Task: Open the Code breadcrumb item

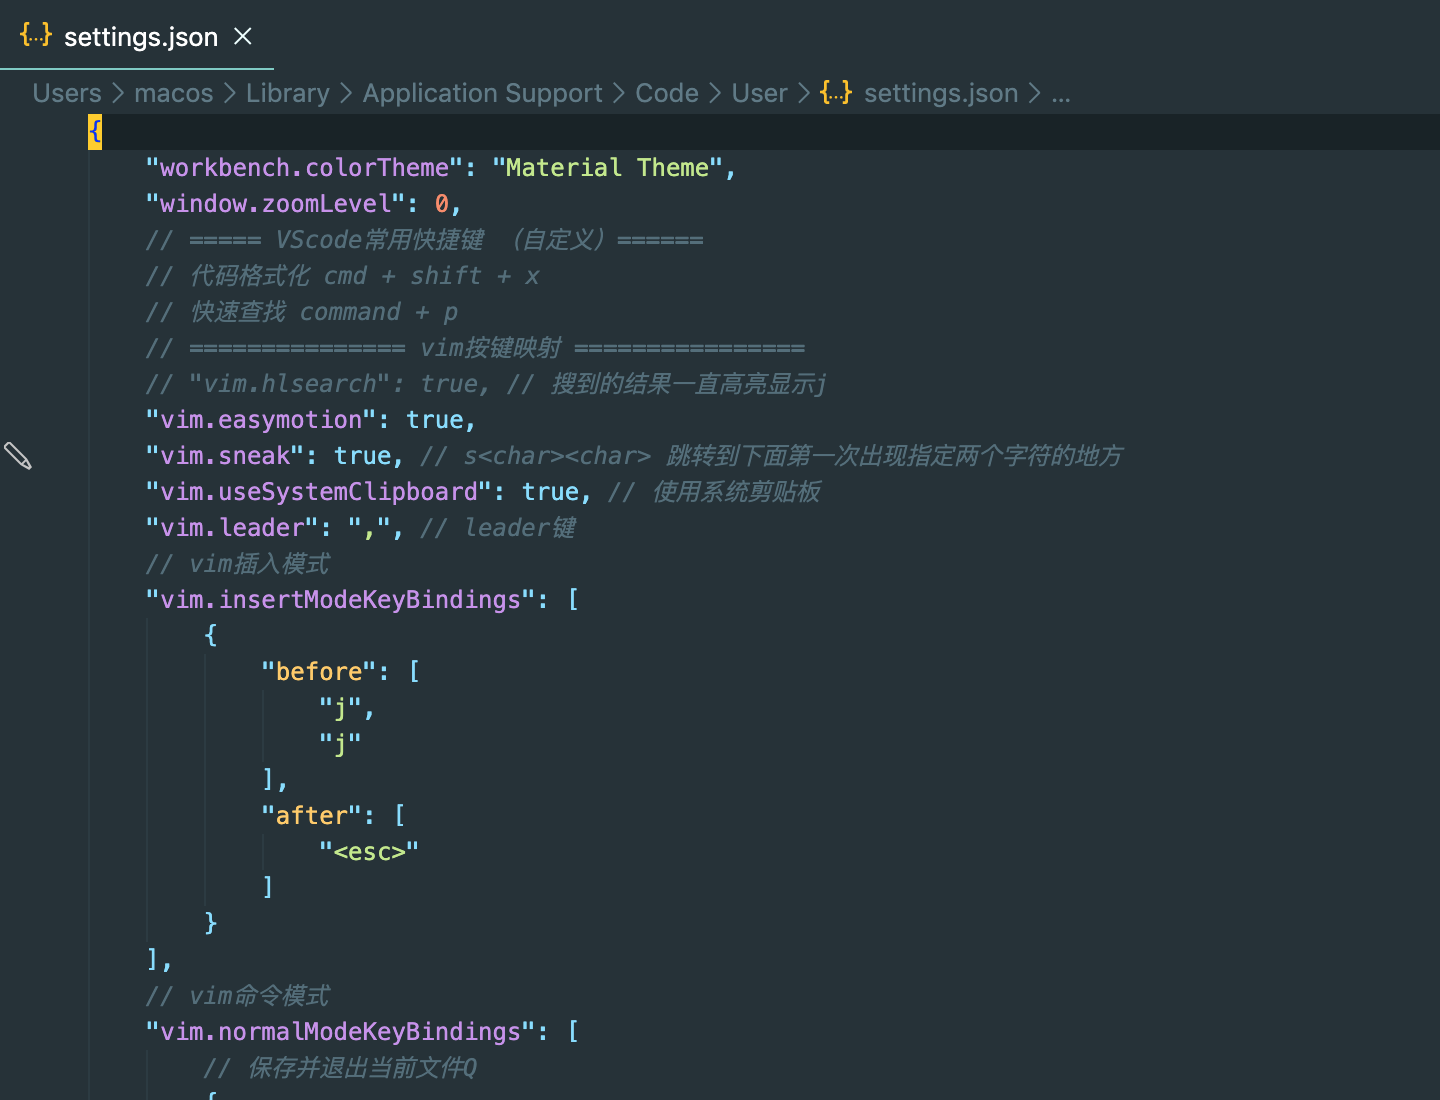Action: (666, 92)
